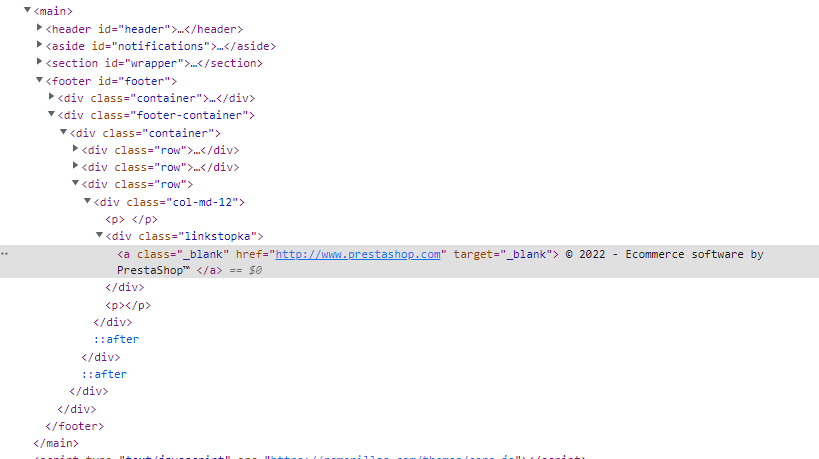Select the empty <p></p> row
Image resolution: width=819 pixels, height=459 pixels.
pos(128,305)
